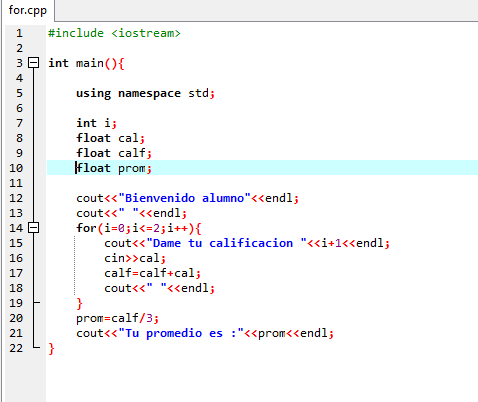Click the cout statement on line 13

[x=132, y=213]
